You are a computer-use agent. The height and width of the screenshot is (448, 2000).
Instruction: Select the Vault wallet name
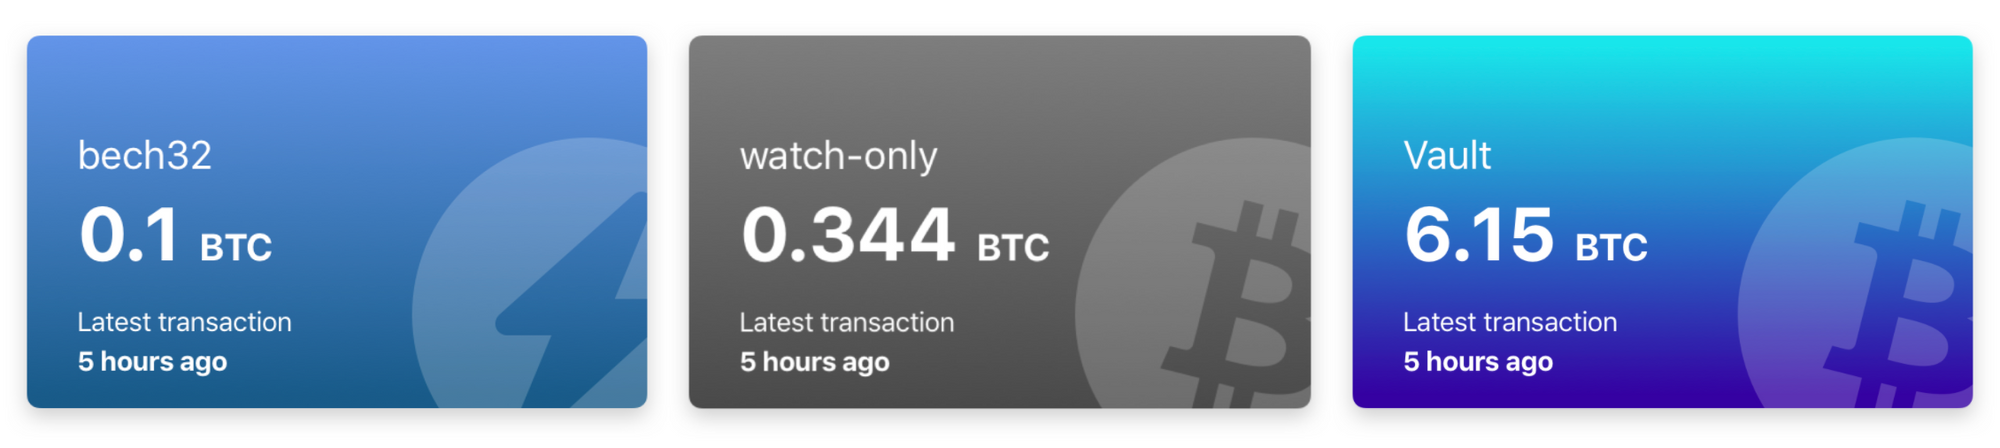click(1447, 156)
